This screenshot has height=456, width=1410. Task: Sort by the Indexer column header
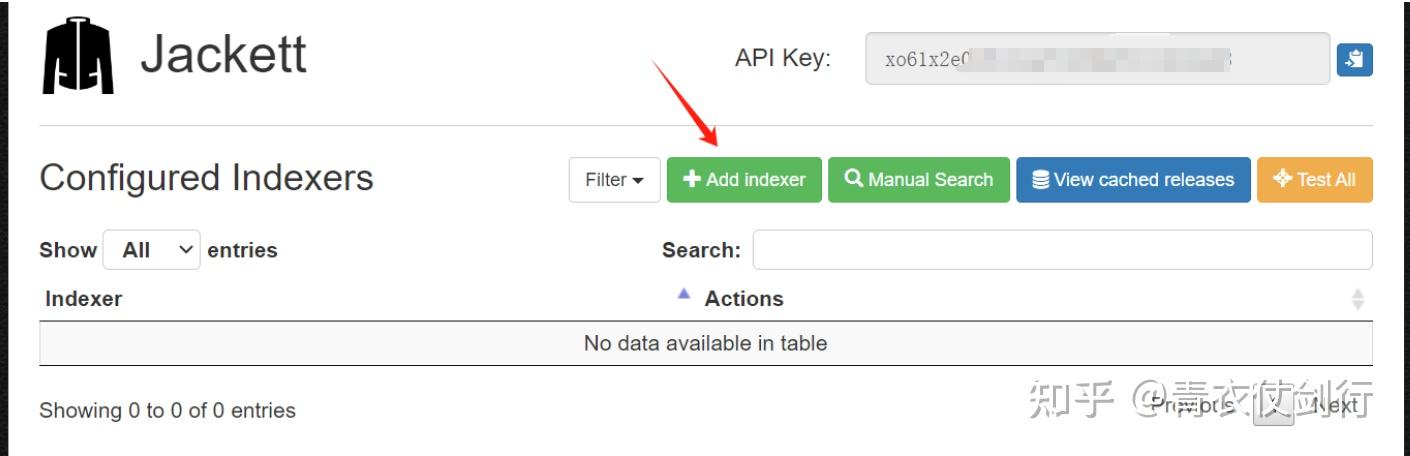(x=84, y=298)
